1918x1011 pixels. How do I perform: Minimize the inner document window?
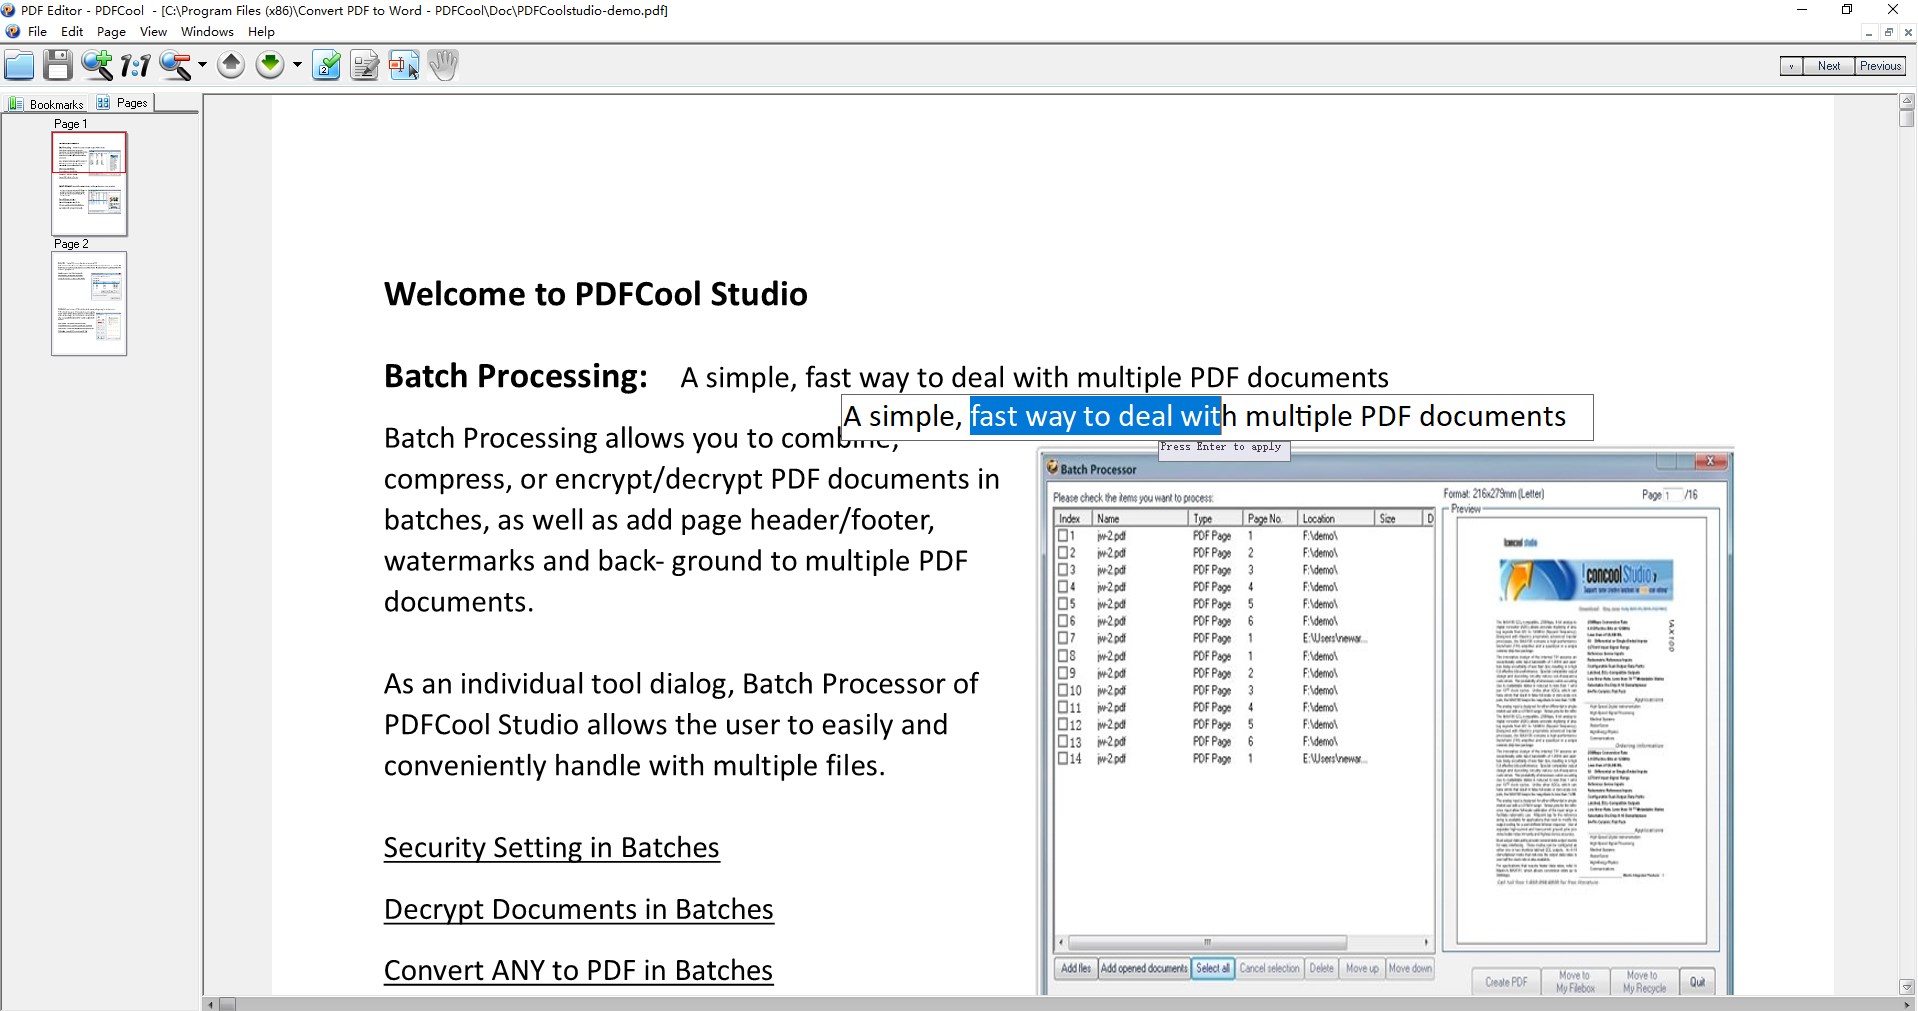pyautogui.click(x=1868, y=32)
